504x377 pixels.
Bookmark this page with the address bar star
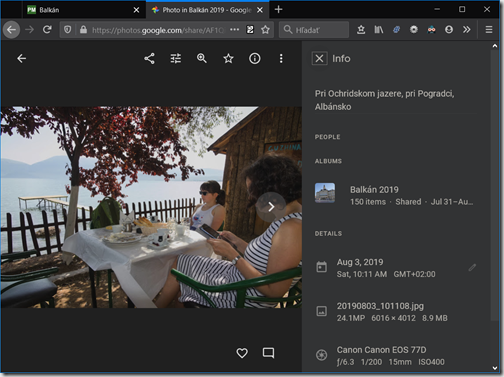[x=265, y=30]
